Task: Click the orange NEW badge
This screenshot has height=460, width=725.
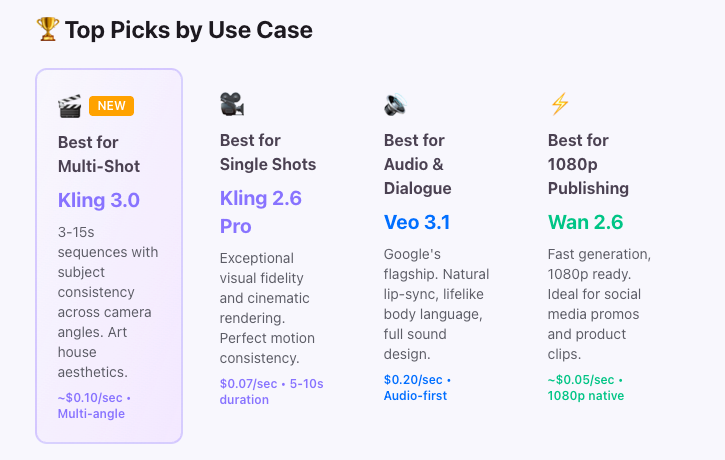Action: pyautogui.click(x=111, y=106)
